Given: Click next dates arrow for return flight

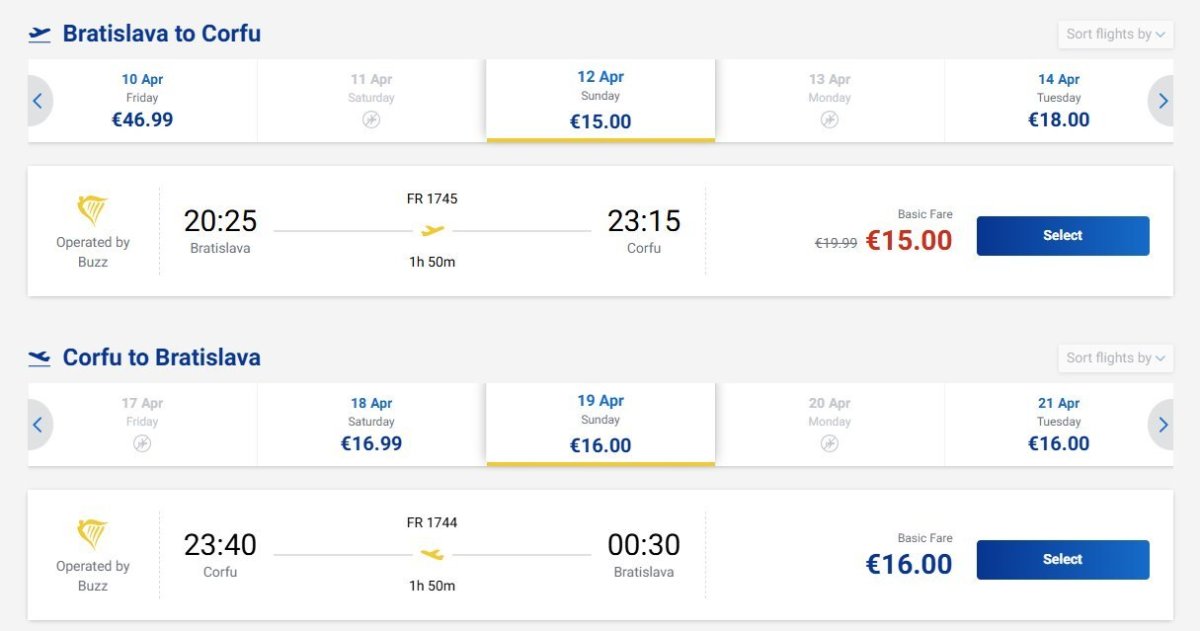Looking at the screenshot, I should tap(1162, 424).
